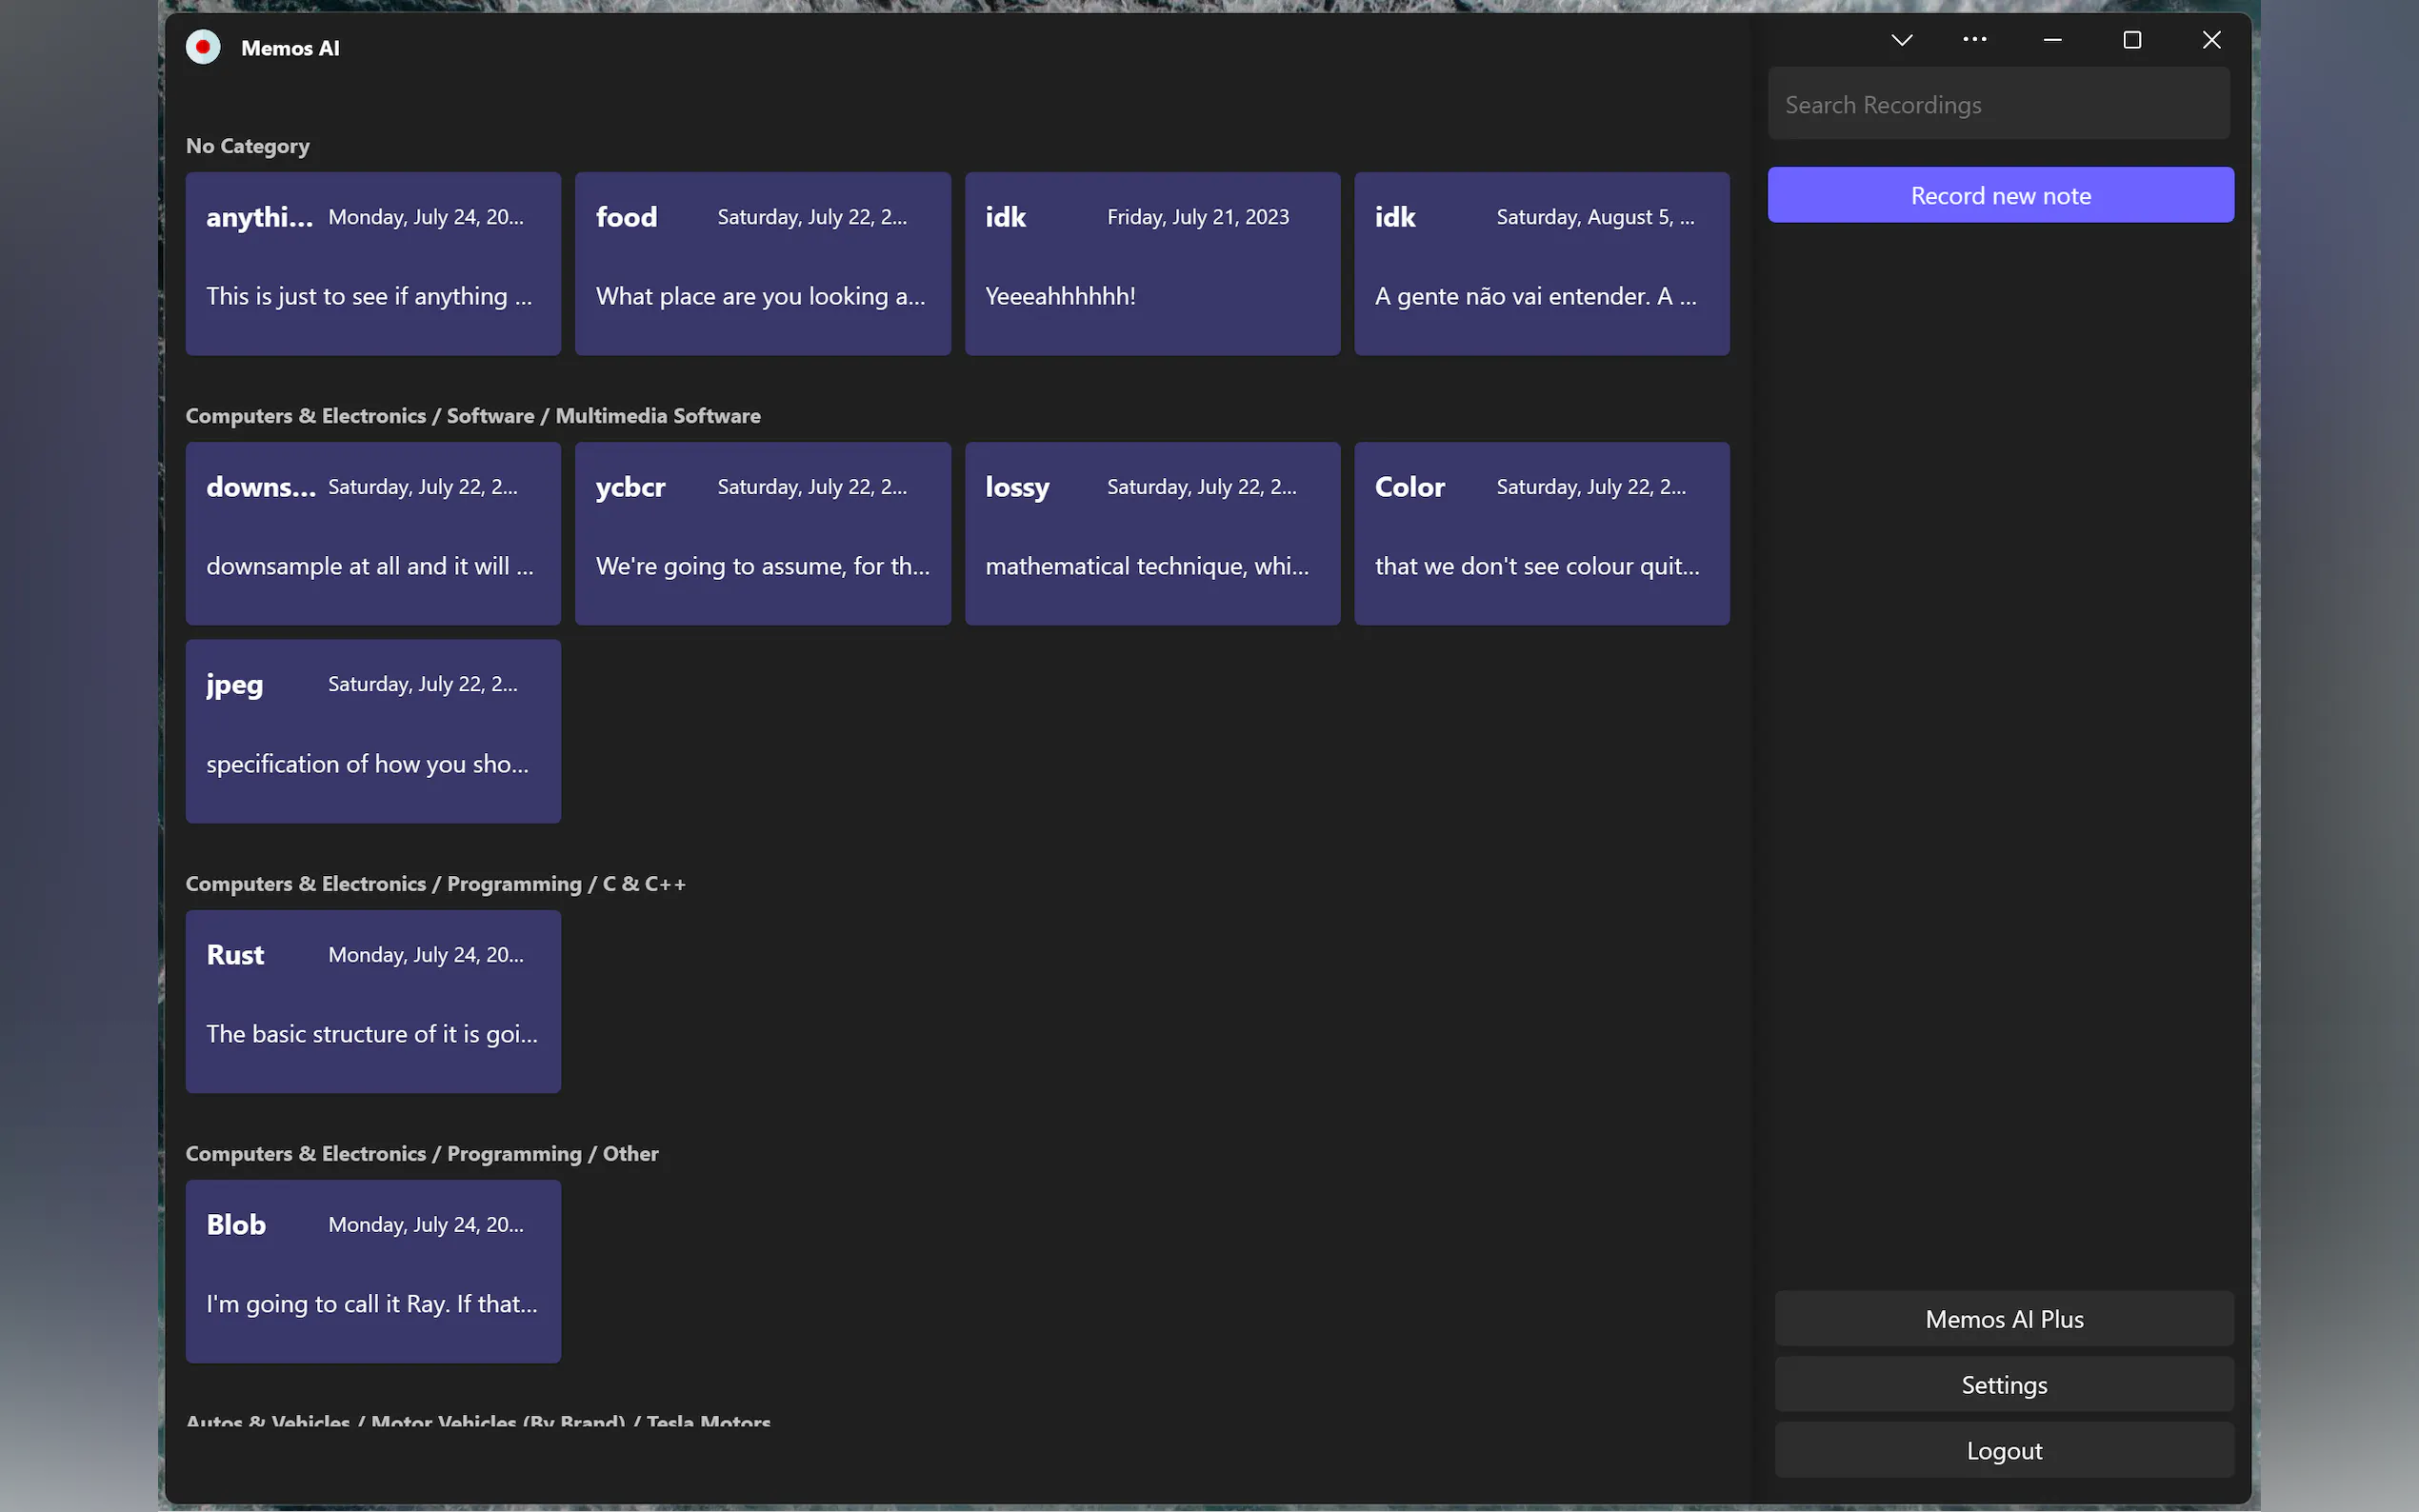Open the title bar chevron dropdown
This screenshot has width=2419, height=1512.
point(1901,40)
